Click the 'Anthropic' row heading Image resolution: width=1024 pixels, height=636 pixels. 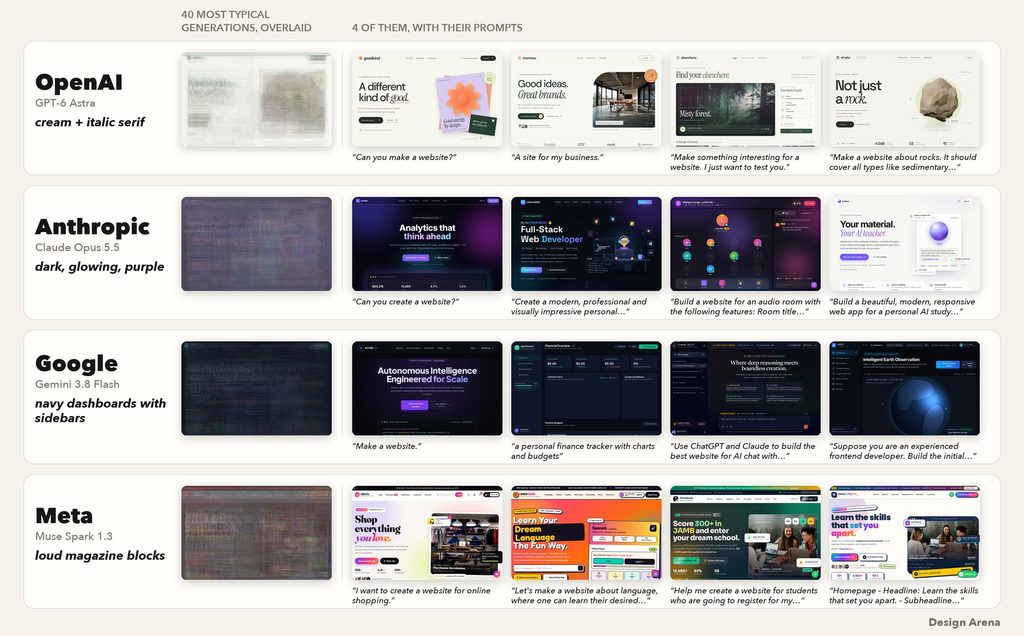coord(92,227)
